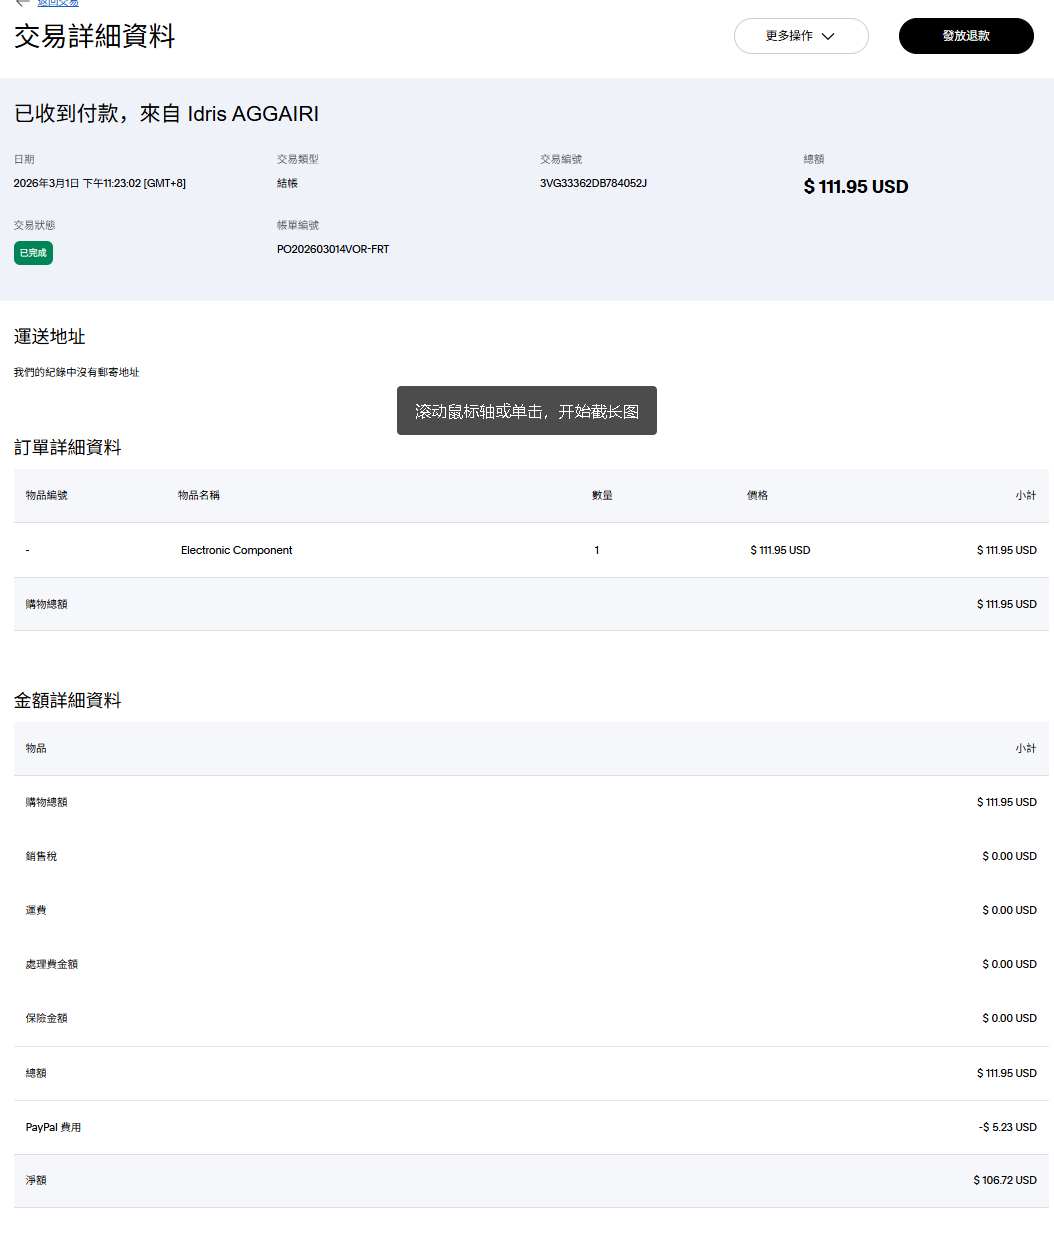Click the chevron arrow in 更多操作
The height and width of the screenshot is (1234, 1054).
(828, 36)
